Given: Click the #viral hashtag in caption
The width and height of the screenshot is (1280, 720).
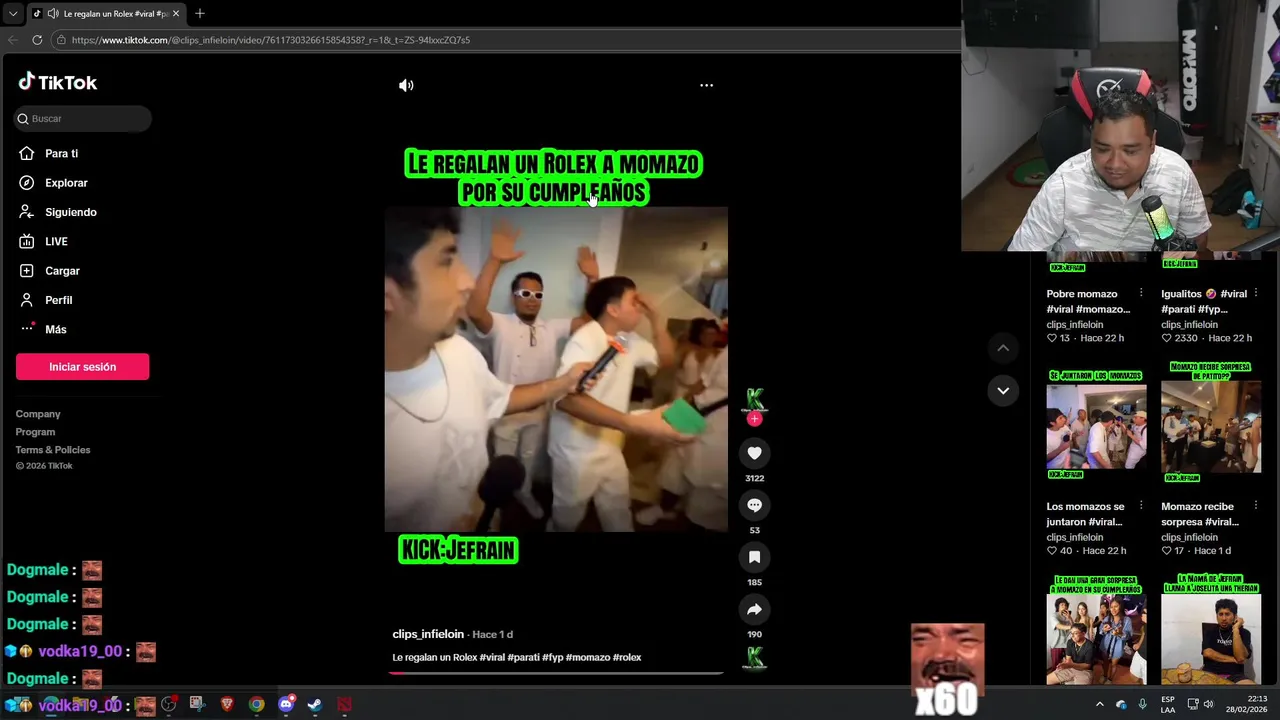Looking at the screenshot, I should (492, 657).
